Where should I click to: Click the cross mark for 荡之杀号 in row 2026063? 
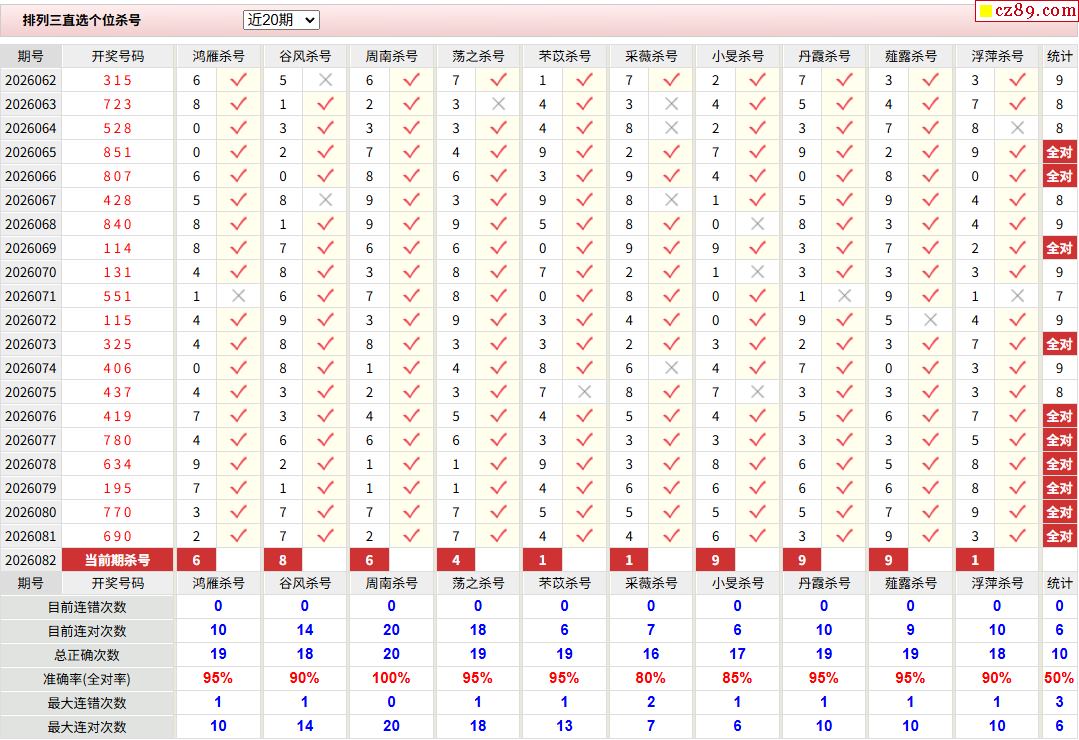498,104
